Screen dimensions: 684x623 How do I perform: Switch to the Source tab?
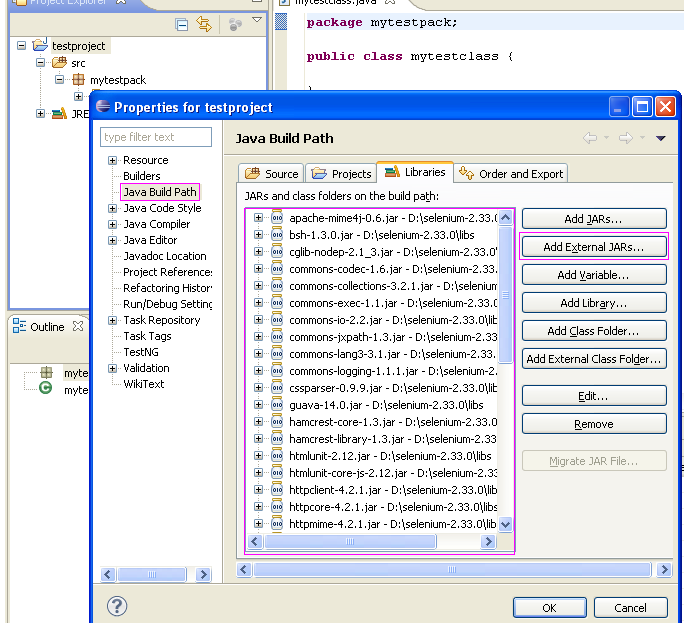tap(271, 174)
